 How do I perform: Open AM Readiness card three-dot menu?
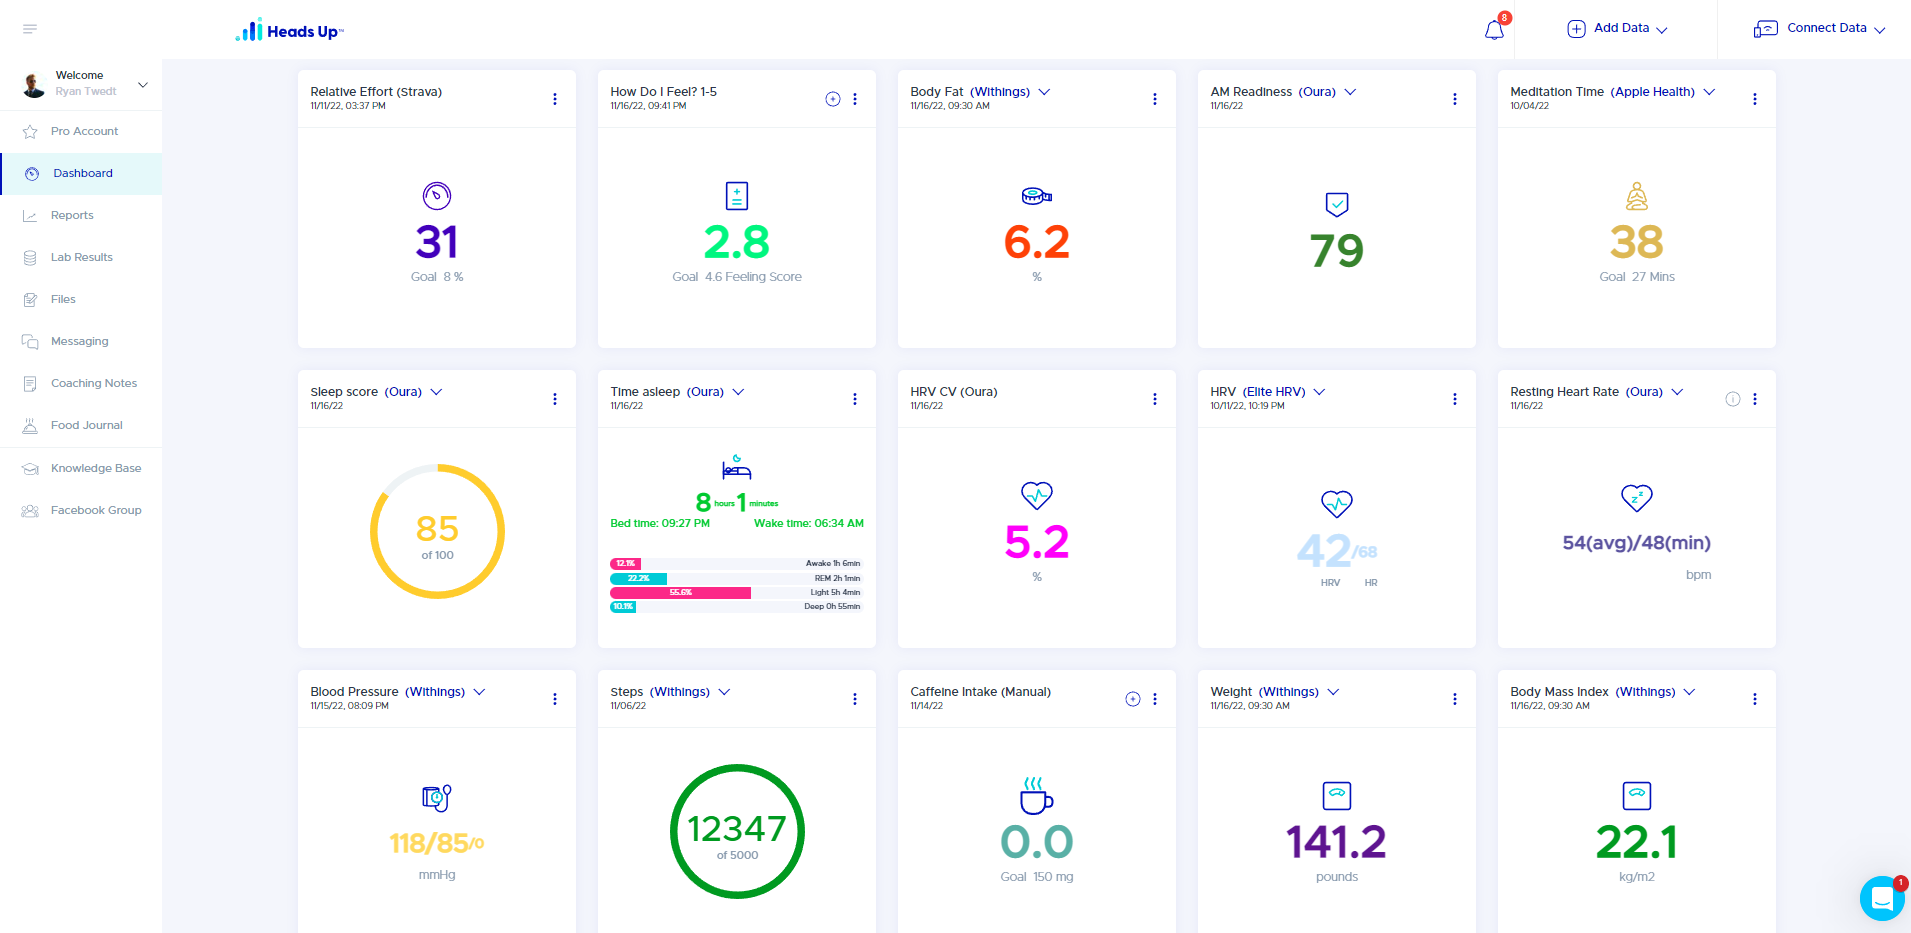1455,99
